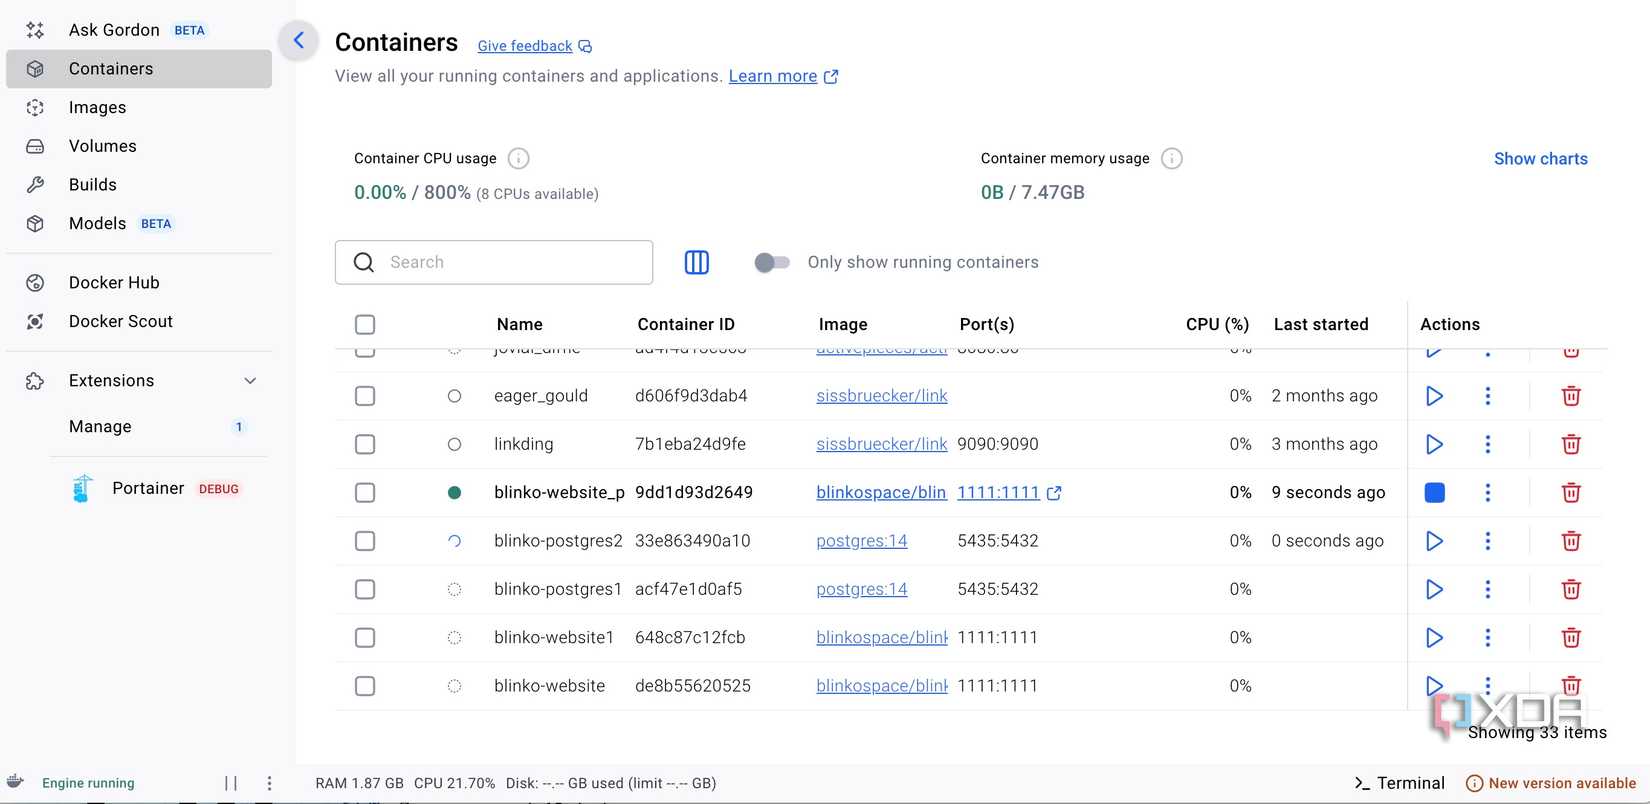This screenshot has height=804, width=1650.
Task: Delete the blinko-website1 container
Action: pyautogui.click(x=1571, y=637)
